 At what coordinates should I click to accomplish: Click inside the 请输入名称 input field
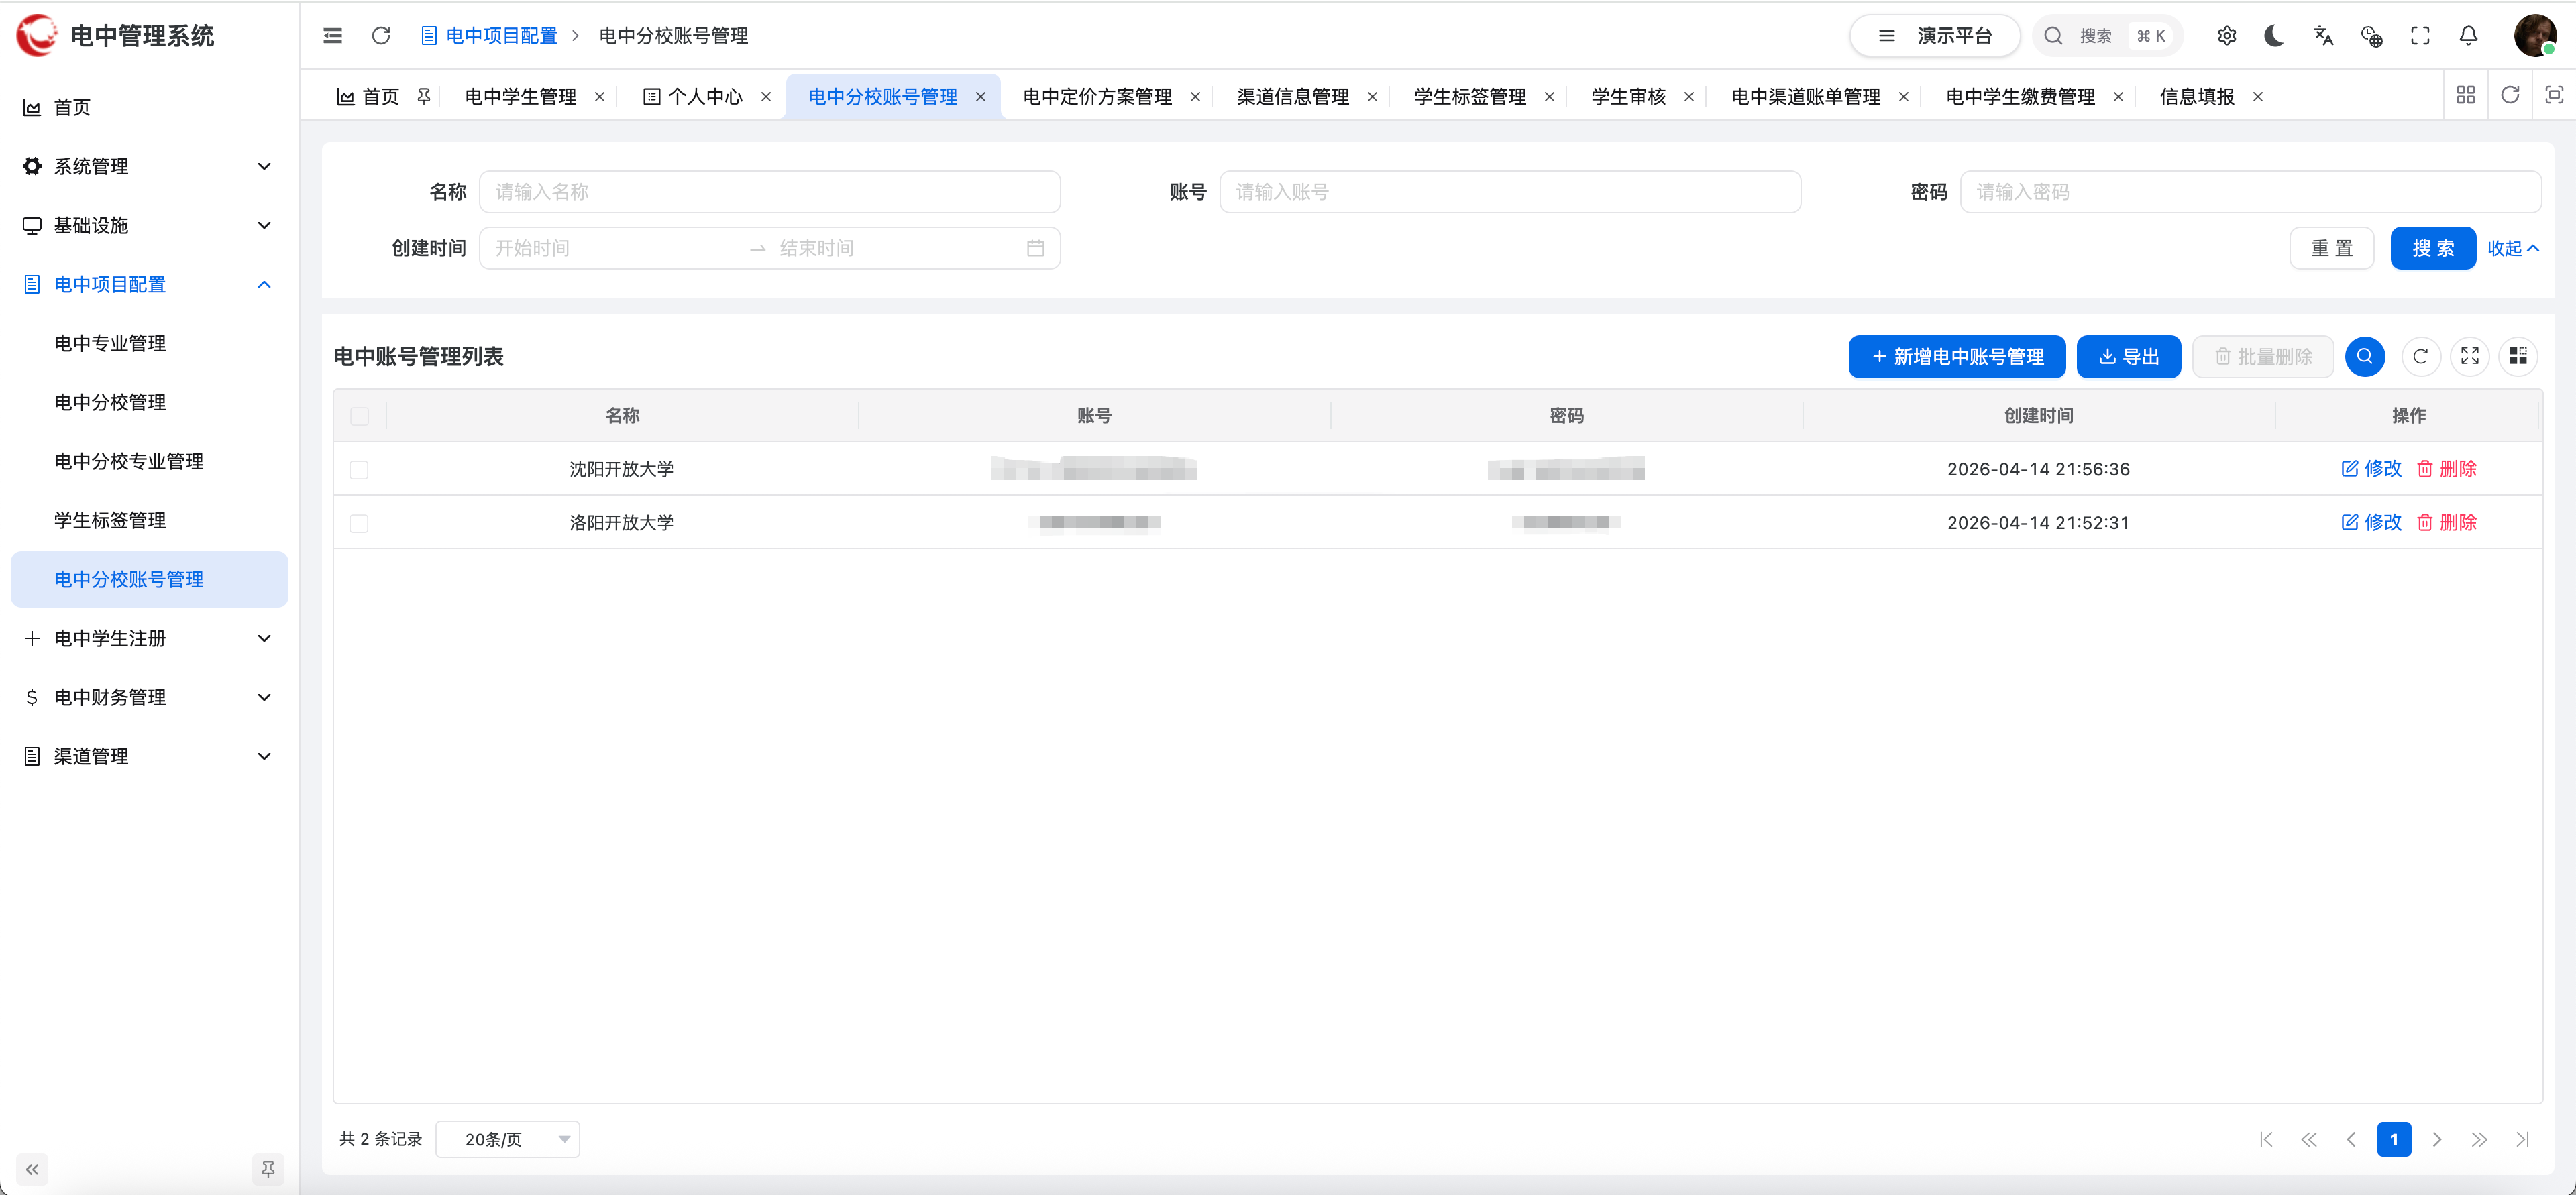tap(770, 191)
